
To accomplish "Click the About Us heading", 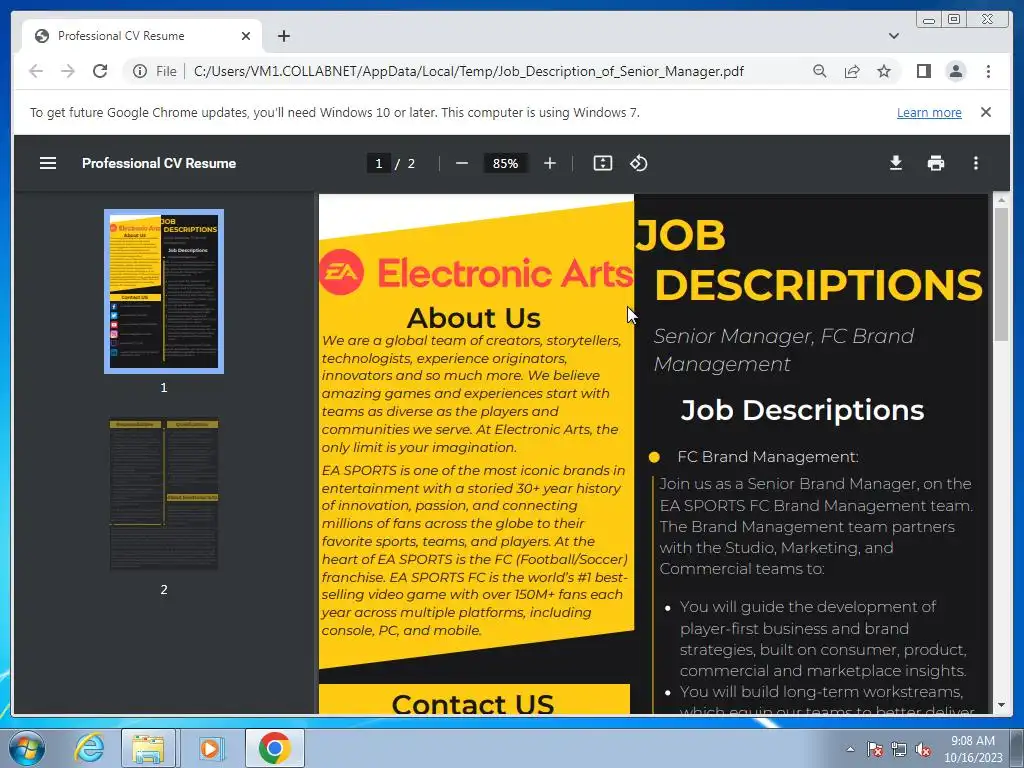I will click(x=473, y=318).
